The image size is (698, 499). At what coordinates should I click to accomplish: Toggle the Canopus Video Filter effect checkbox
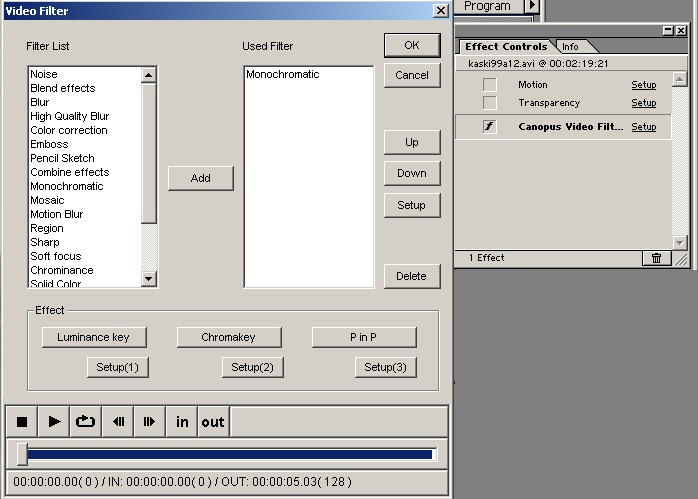(x=490, y=126)
